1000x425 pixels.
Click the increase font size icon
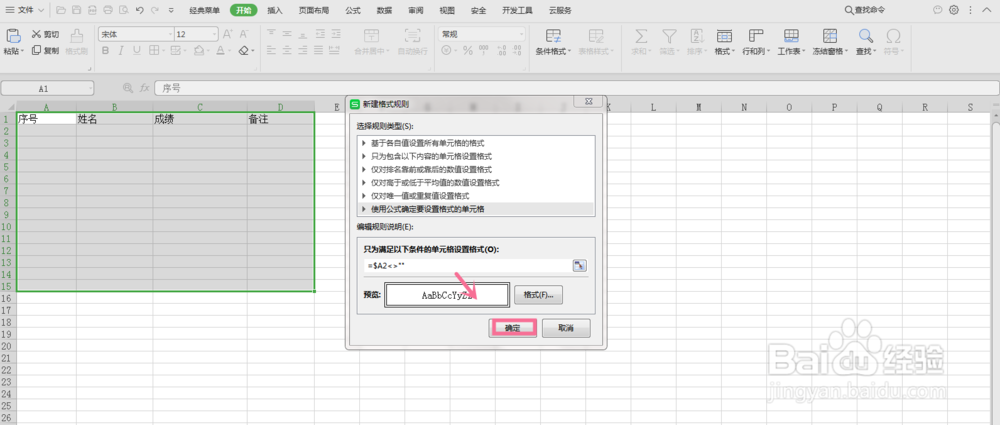[x=230, y=34]
